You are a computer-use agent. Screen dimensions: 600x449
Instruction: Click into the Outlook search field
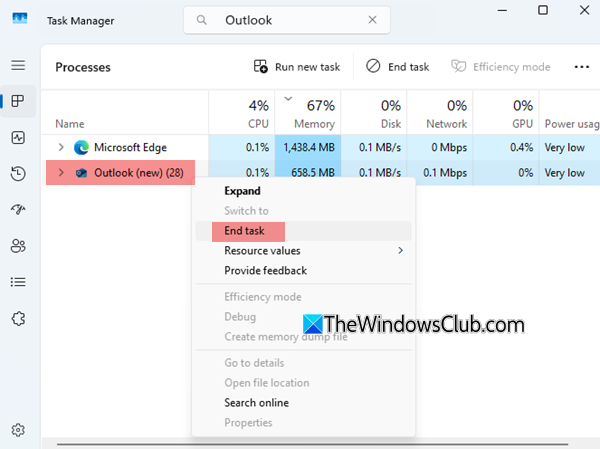pyautogui.click(x=287, y=20)
